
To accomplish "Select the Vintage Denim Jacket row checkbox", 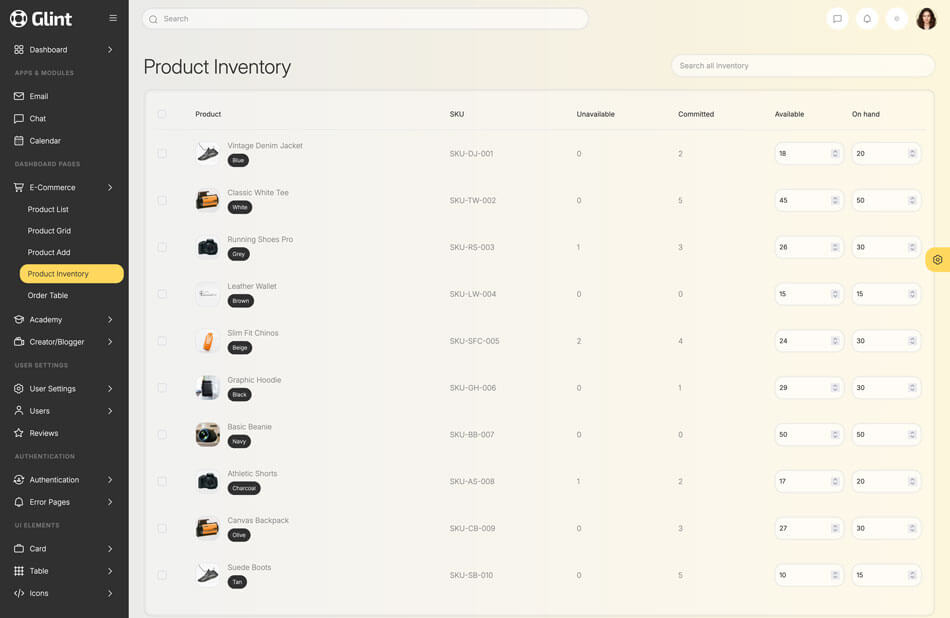I will [162, 154].
